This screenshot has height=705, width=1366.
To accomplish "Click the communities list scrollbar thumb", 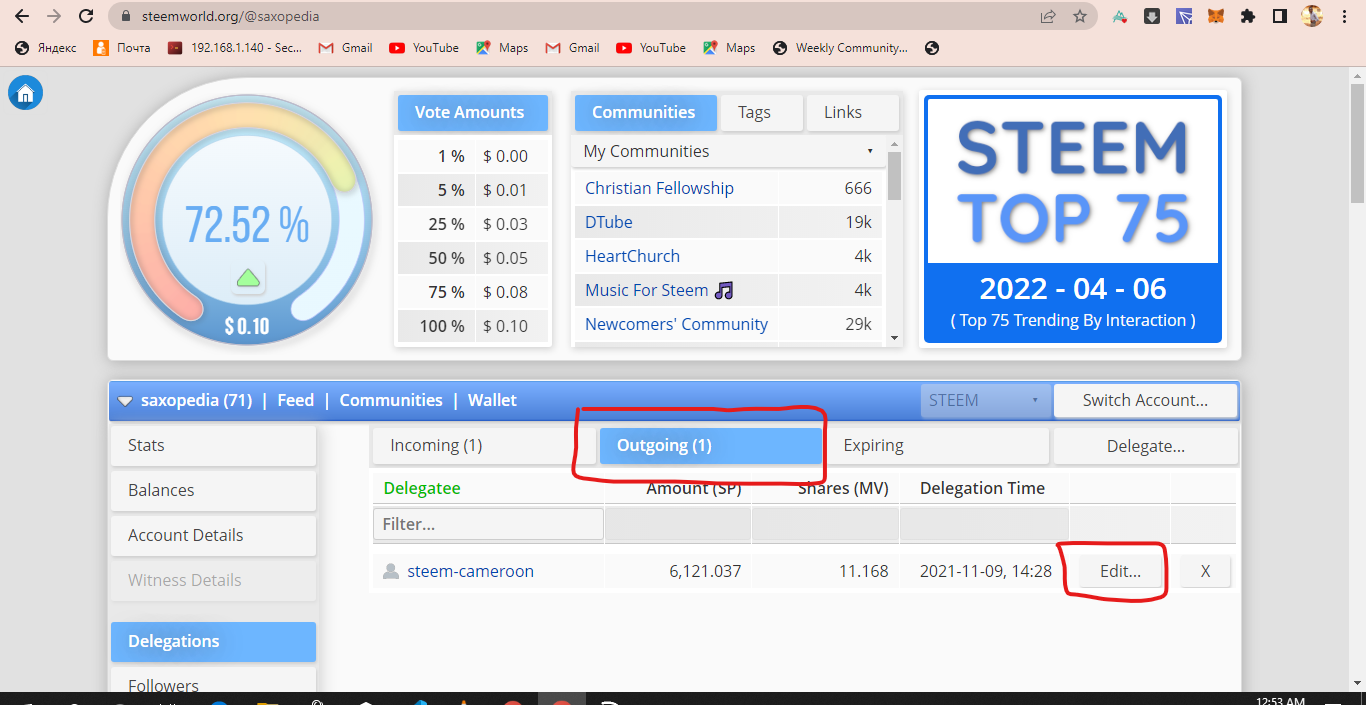I will point(894,176).
